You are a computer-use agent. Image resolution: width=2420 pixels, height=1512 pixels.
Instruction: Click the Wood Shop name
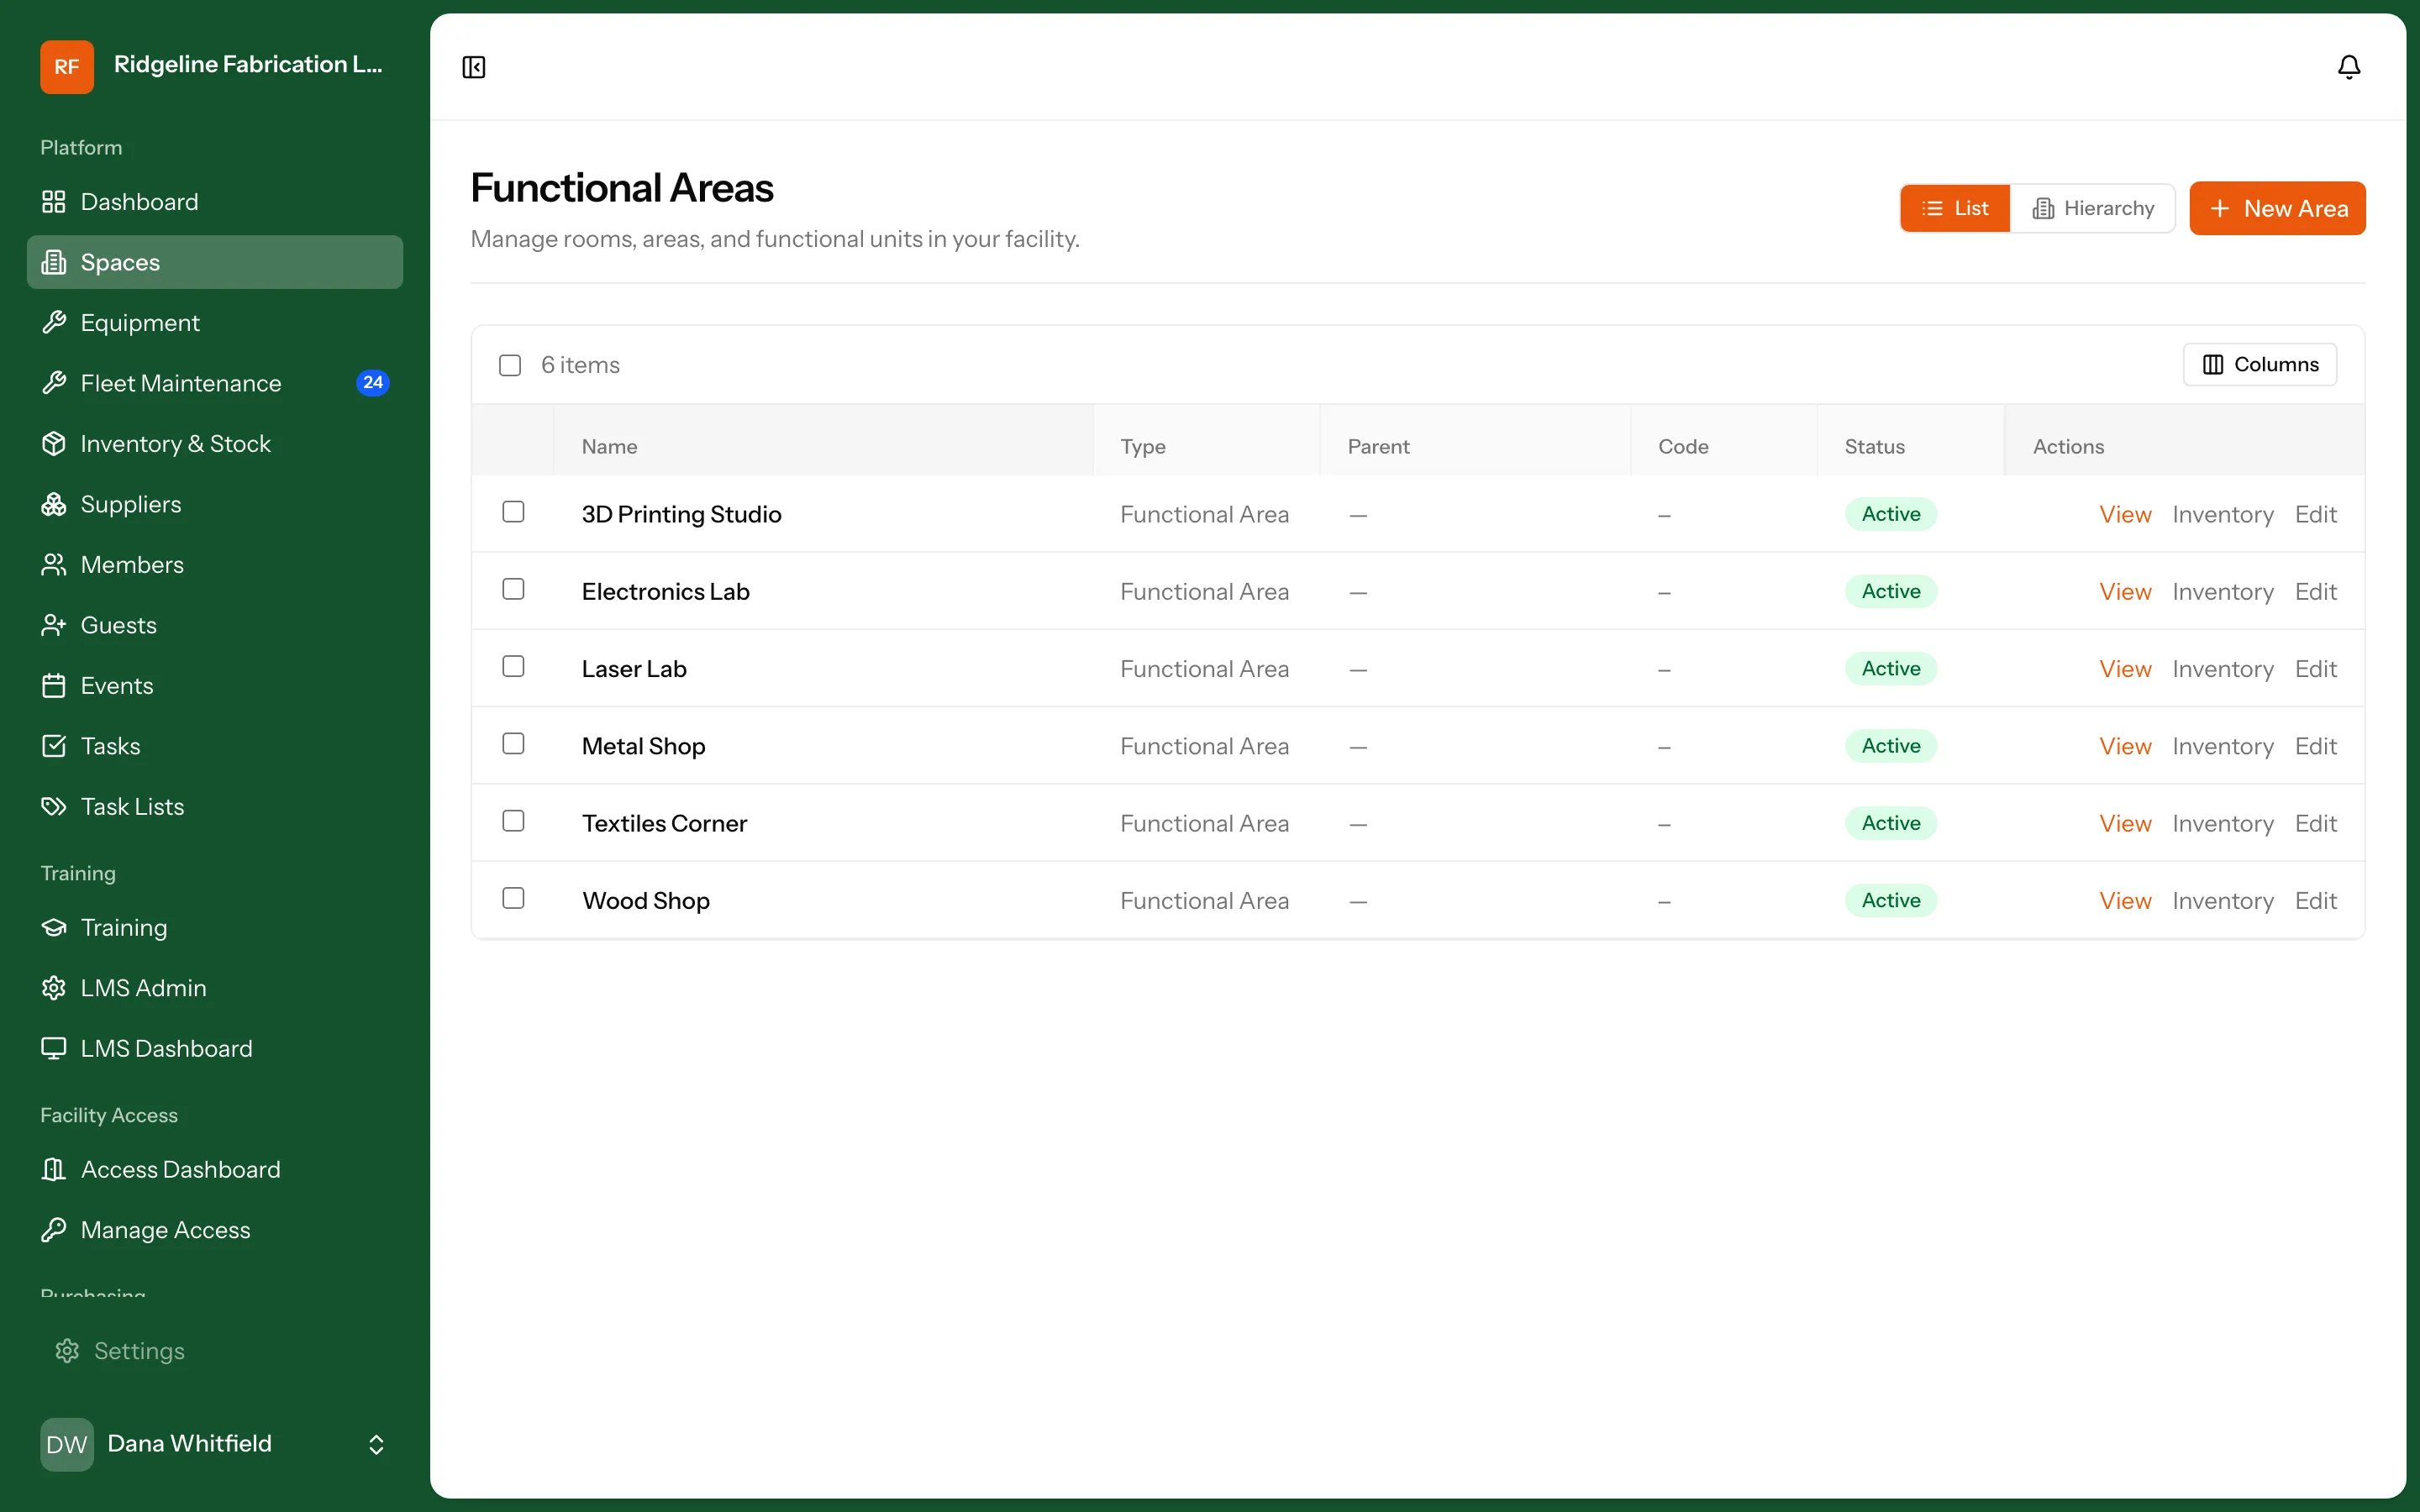(646, 901)
